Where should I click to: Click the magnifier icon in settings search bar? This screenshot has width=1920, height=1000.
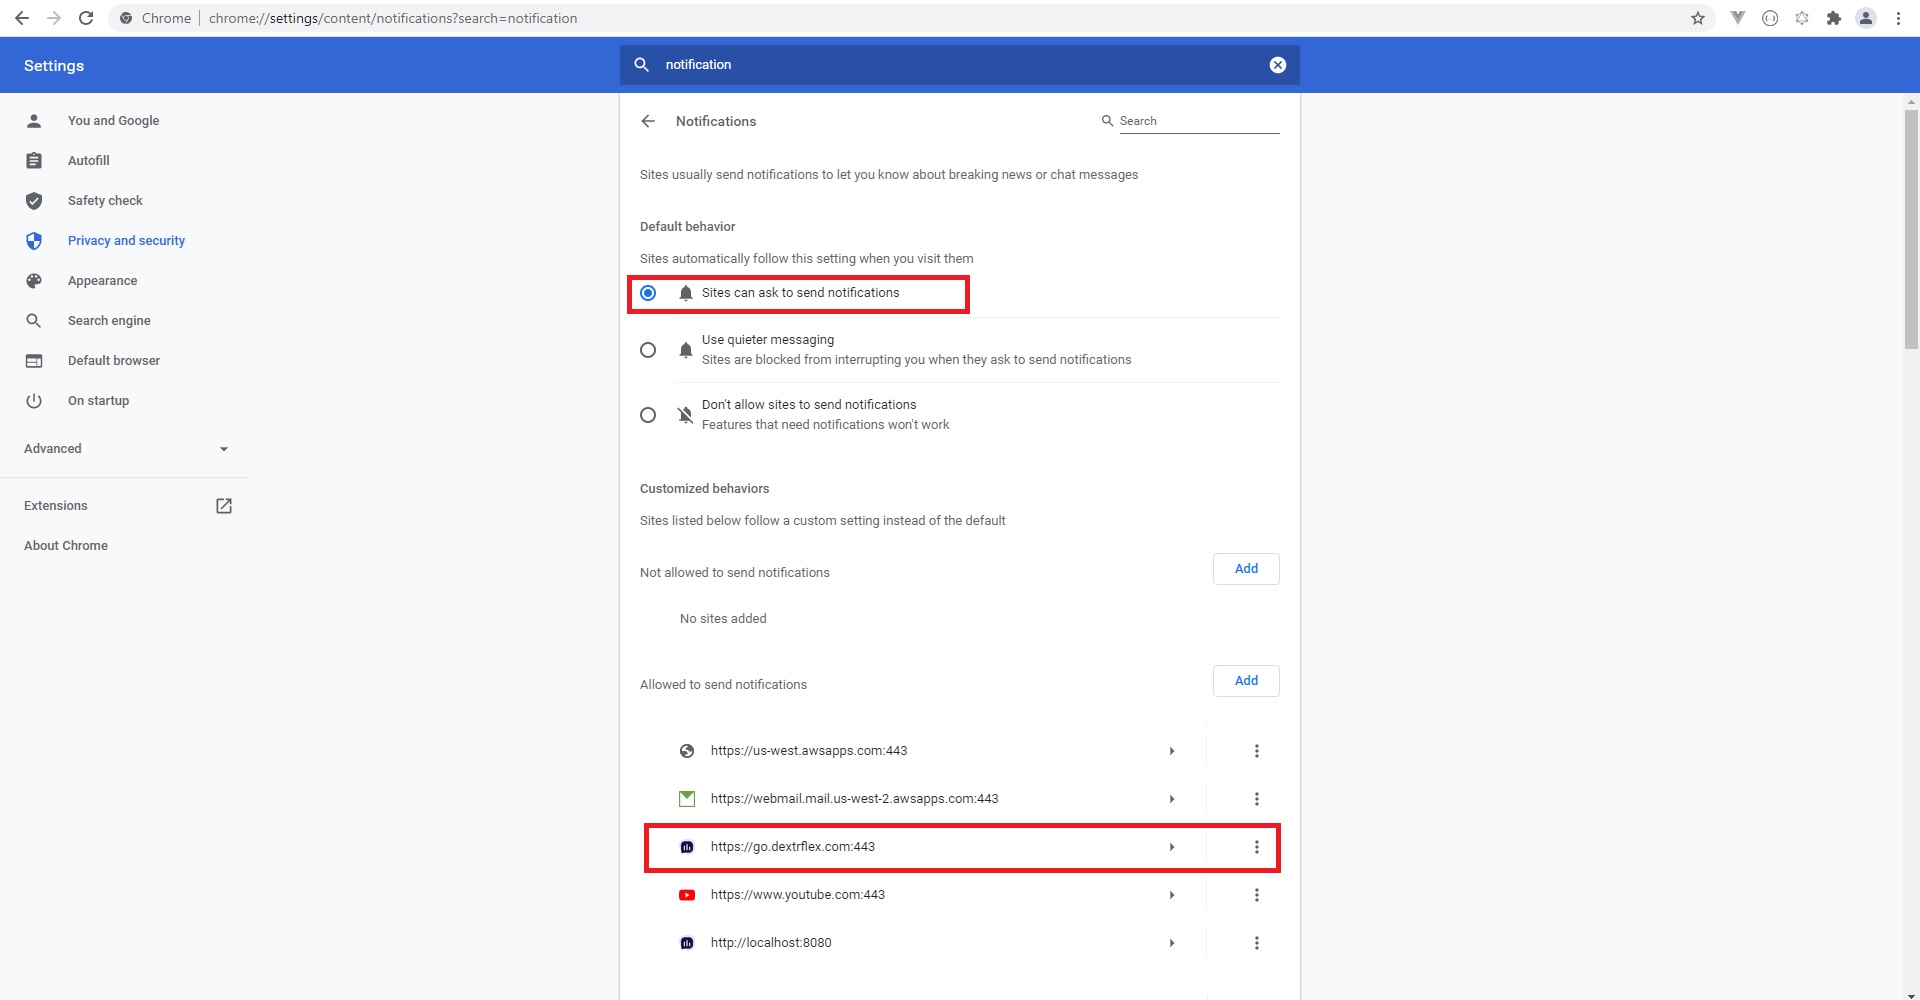pyautogui.click(x=642, y=65)
